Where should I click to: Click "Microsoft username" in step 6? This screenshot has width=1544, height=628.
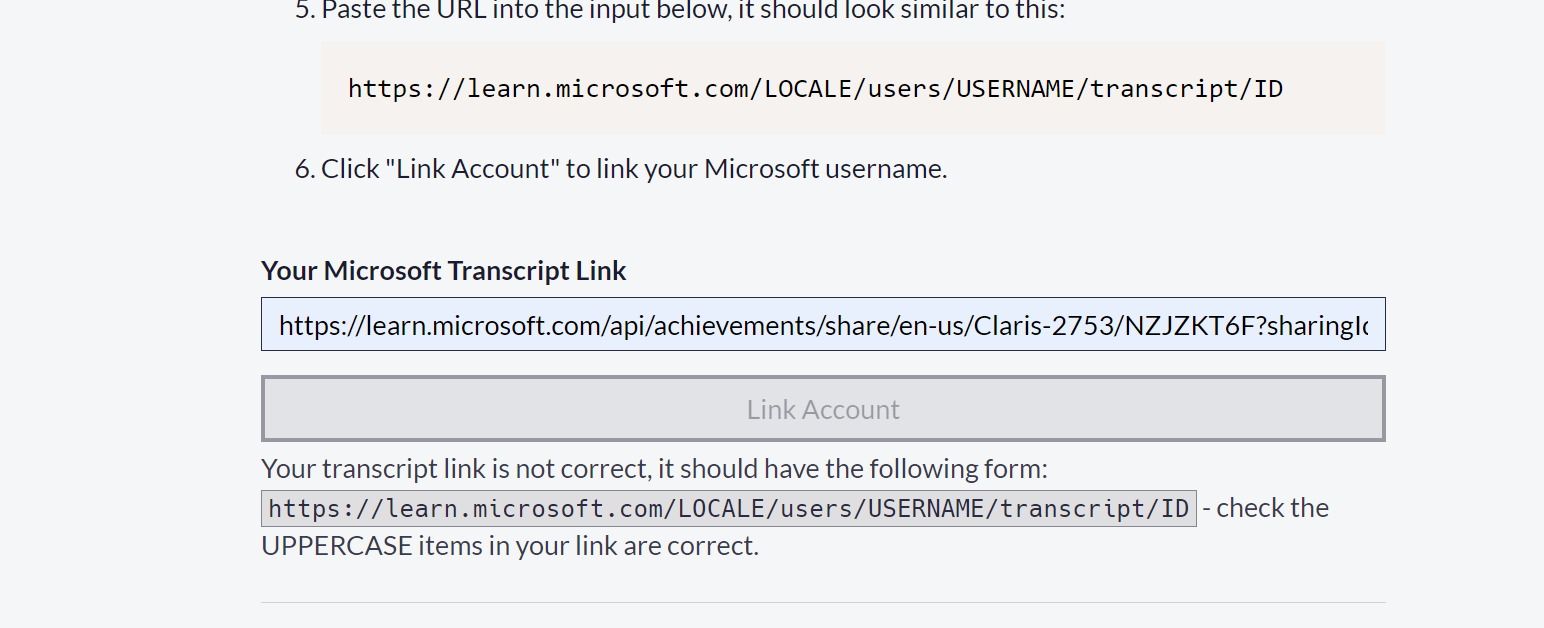[824, 169]
